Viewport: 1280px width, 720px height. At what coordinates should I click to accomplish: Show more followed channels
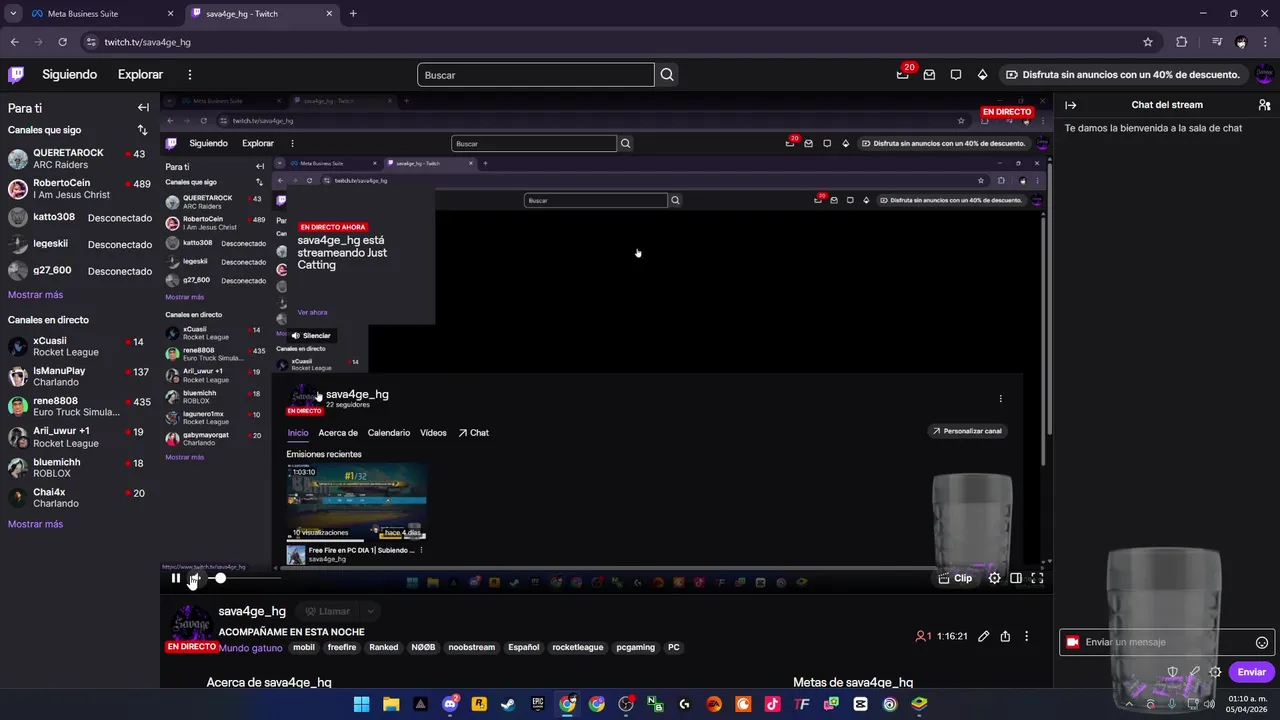click(x=35, y=295)
